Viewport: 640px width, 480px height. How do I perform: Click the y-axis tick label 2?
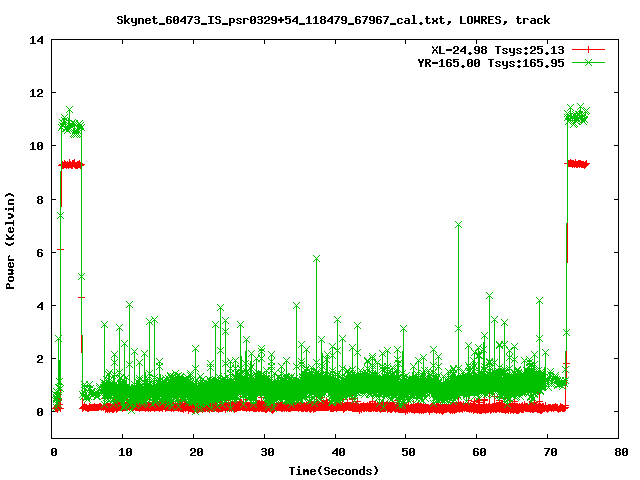point(40,359)
